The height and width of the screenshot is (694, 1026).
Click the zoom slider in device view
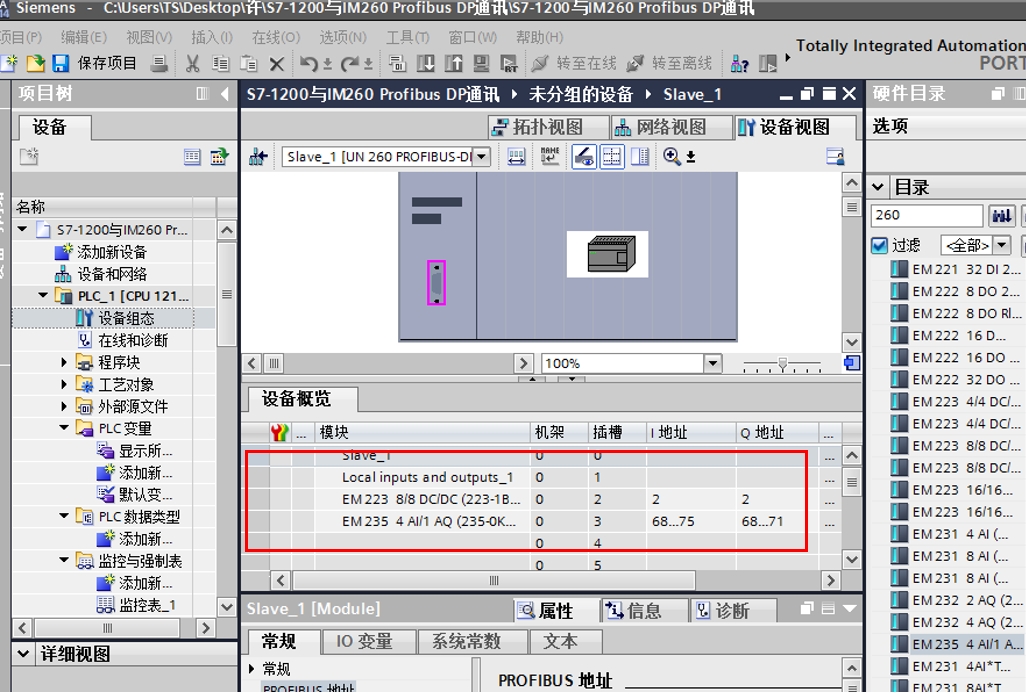pos(784,363)
